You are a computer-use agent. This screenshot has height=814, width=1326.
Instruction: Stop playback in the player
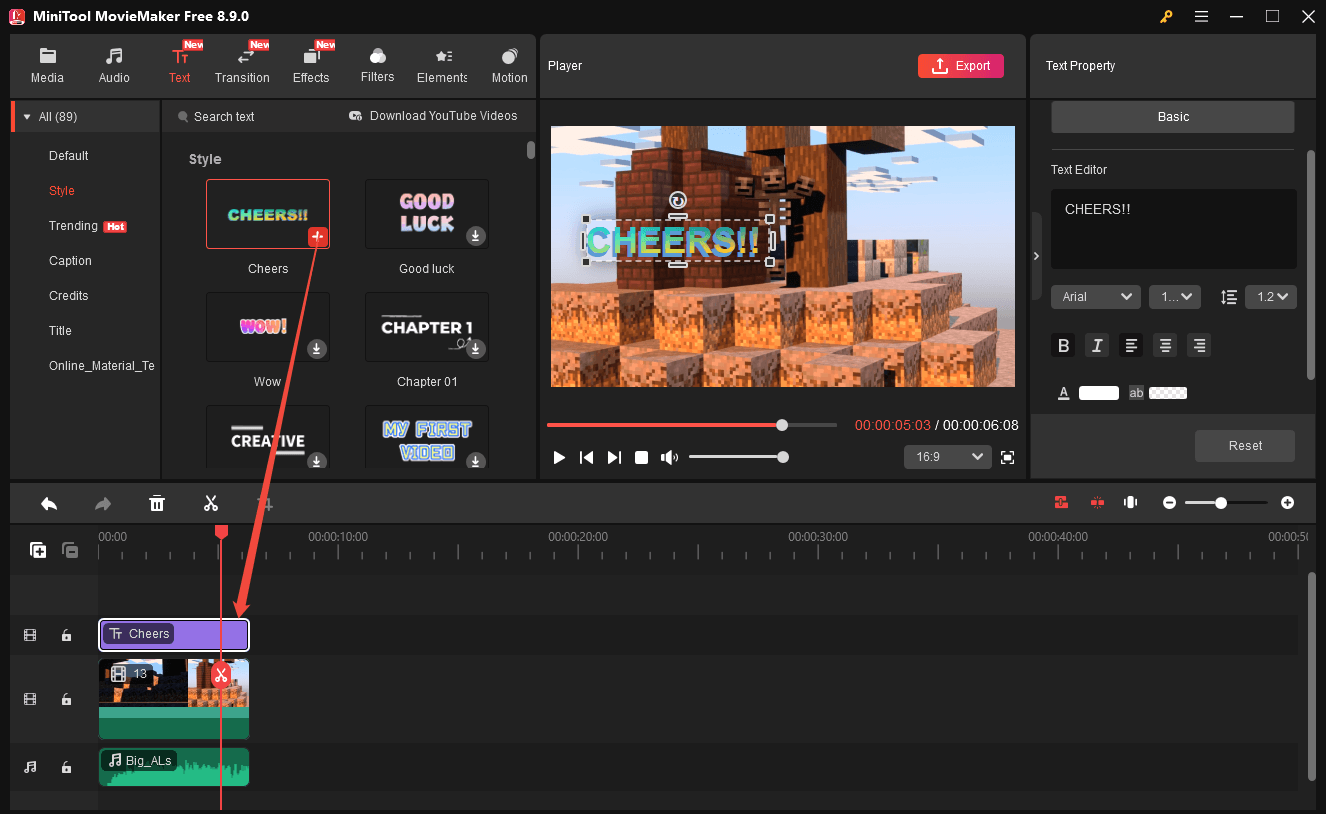click(642, 457)
